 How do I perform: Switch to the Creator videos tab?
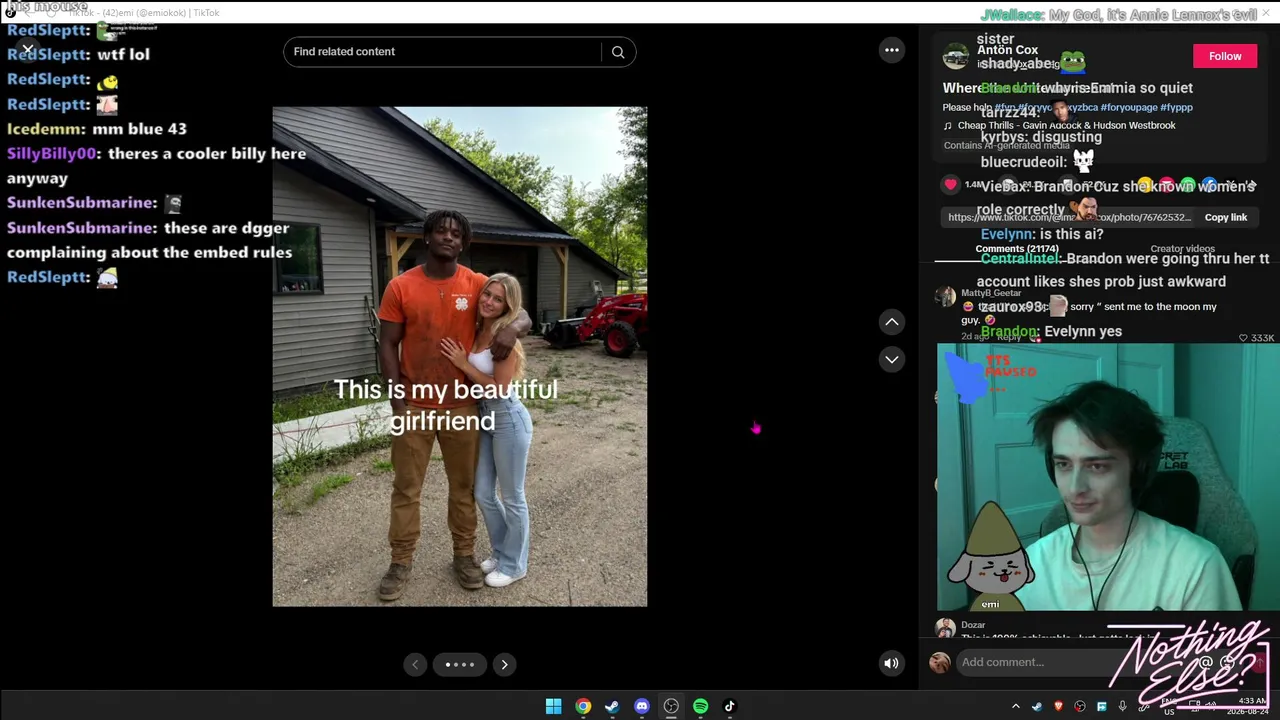click(1182, 249)
